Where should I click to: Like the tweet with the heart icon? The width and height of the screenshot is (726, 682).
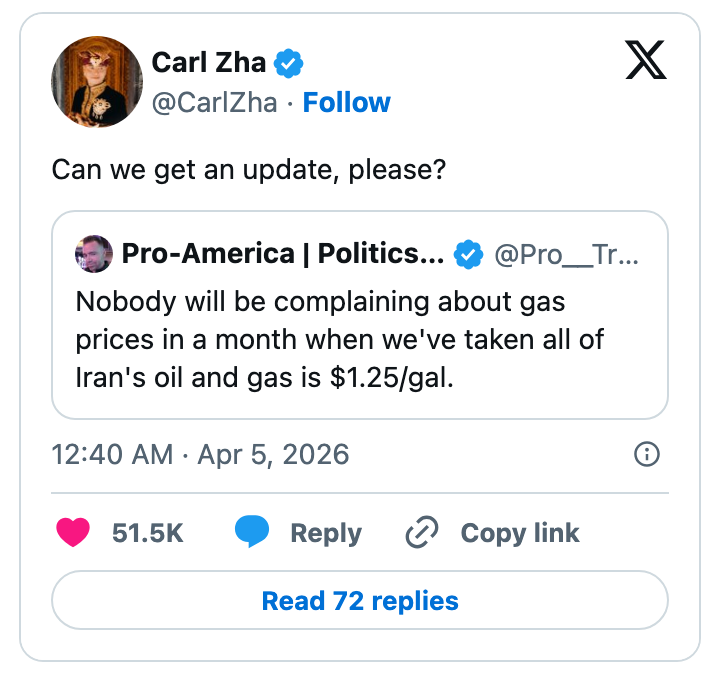(x=74, y=533)
